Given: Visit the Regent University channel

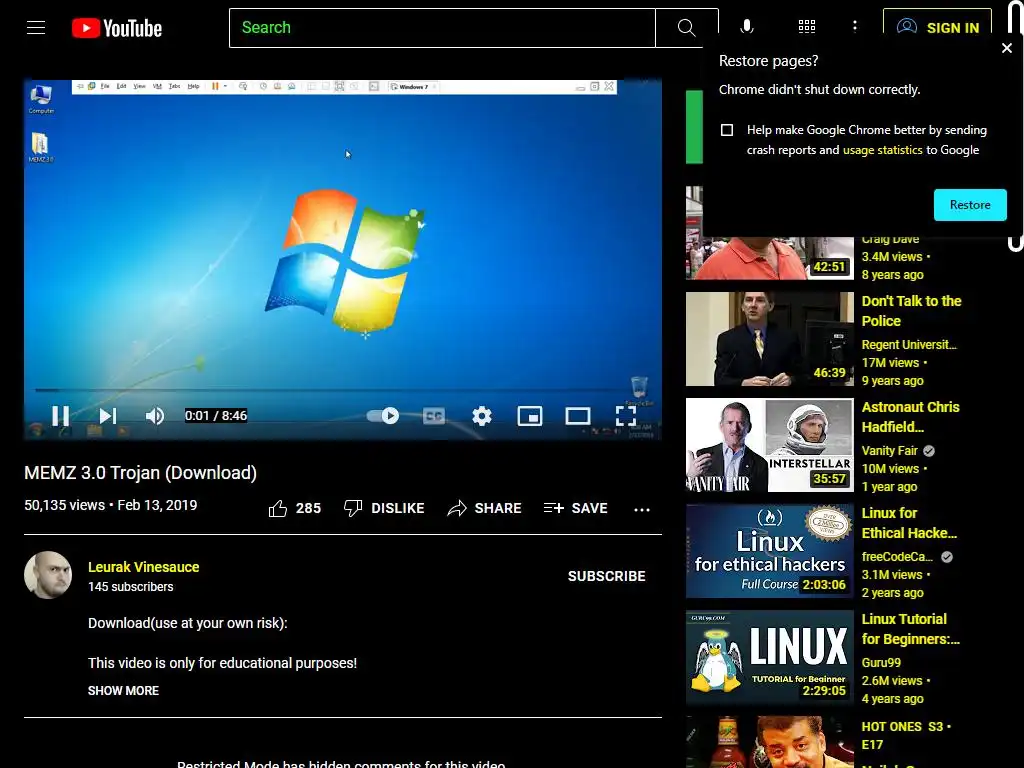Looking at the screenshot, I should pos(909,344).
